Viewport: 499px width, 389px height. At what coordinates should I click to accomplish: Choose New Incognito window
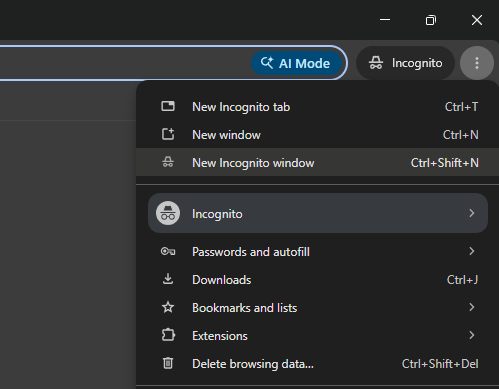[x=317, y=162]
